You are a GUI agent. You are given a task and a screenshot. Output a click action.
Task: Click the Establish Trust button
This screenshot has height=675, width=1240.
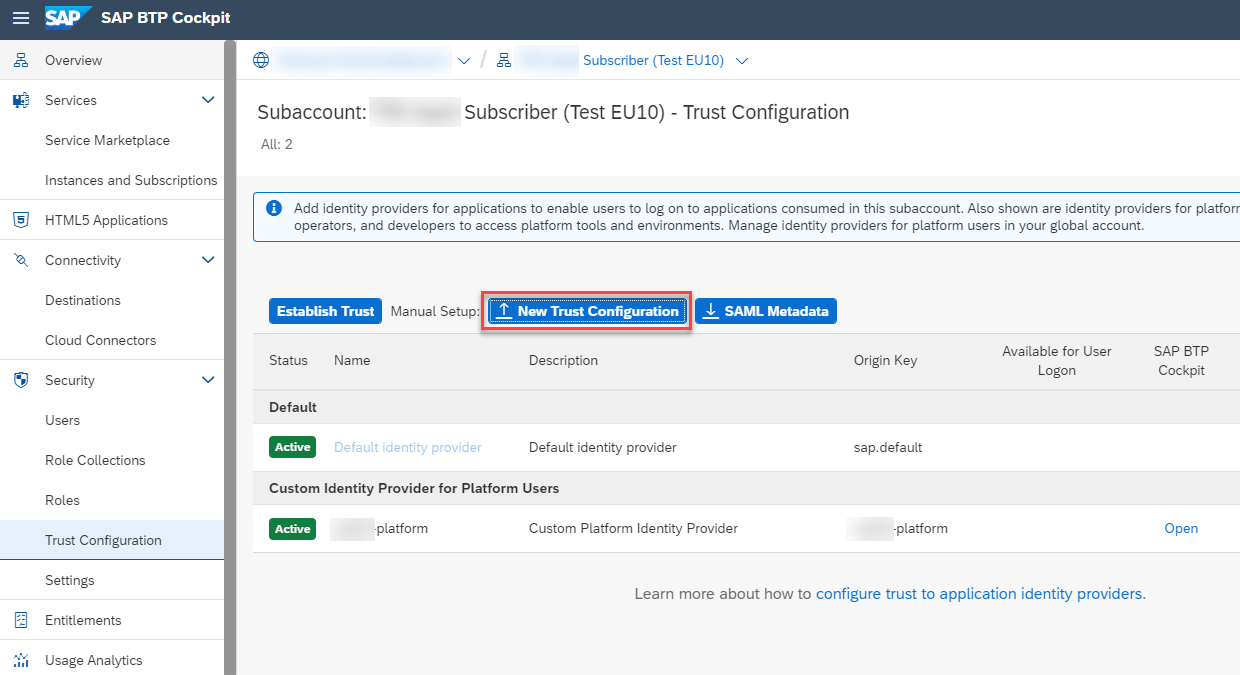point(326,311)
